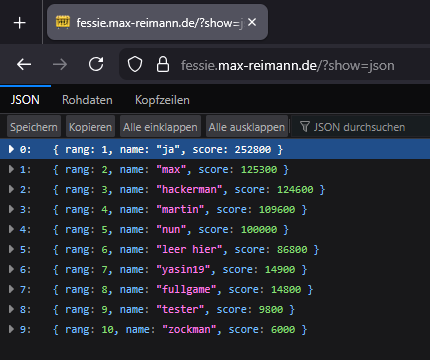Expand row 1 with name max
The image size is (430, 360).
[x=11, y=169]
